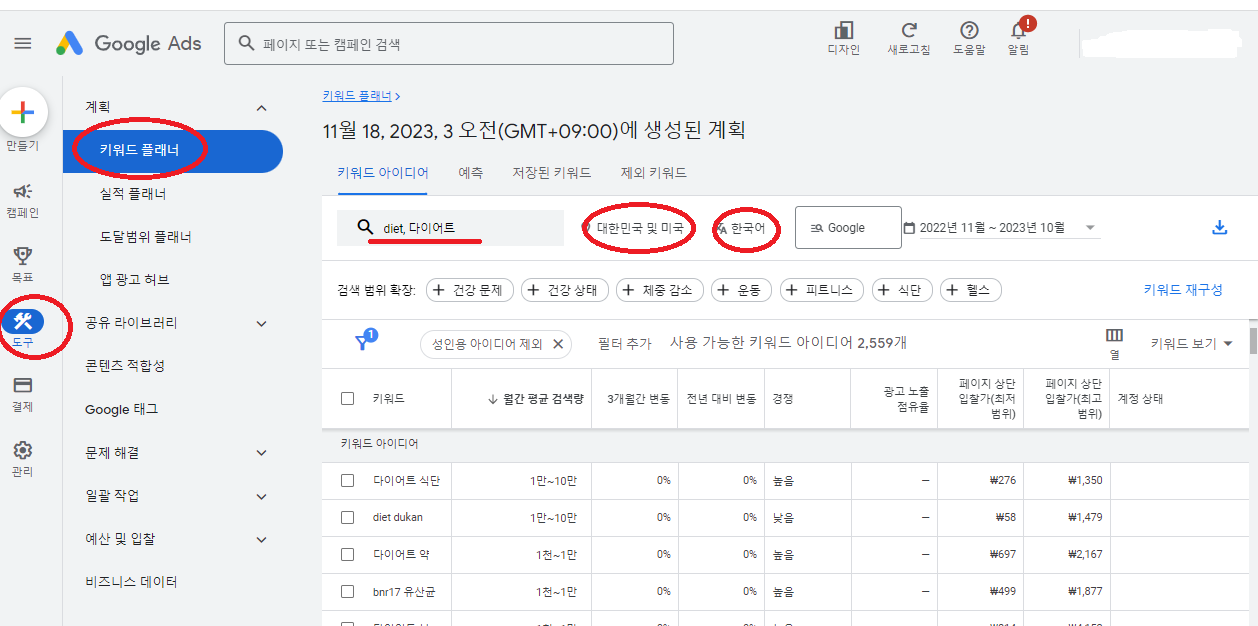Open 콘텐츠 적합성 in sidebar

click(x=125, y=366)
